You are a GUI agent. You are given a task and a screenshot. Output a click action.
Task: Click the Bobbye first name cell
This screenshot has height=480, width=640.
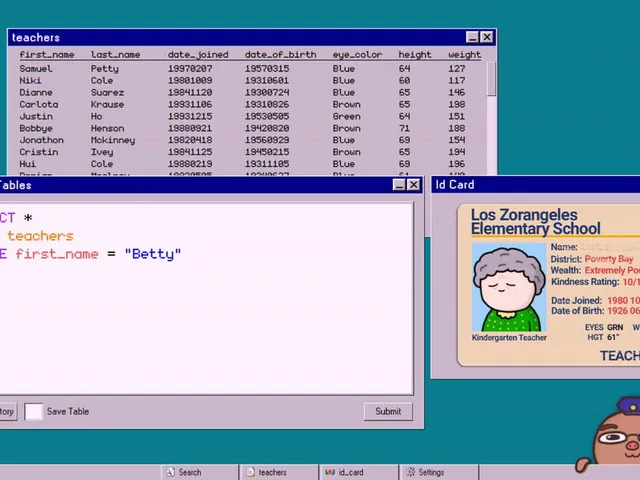[36, 128]
